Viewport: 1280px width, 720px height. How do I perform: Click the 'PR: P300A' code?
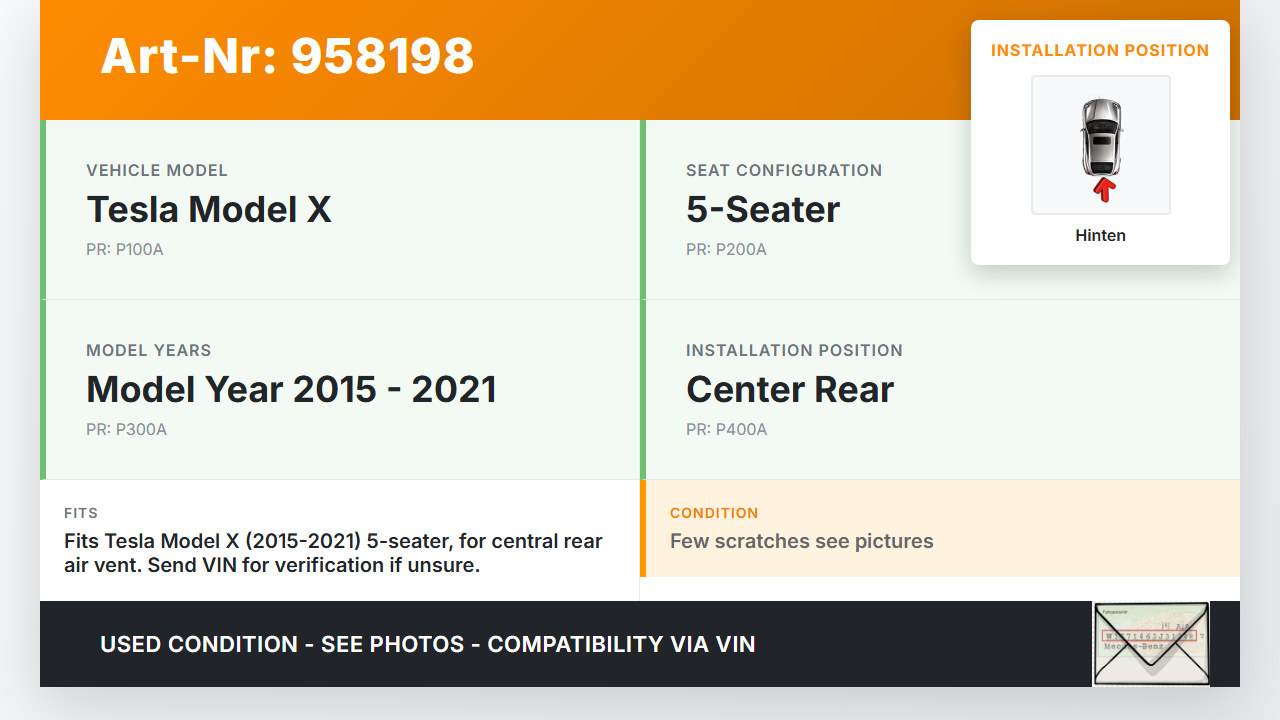coord(126,430)
